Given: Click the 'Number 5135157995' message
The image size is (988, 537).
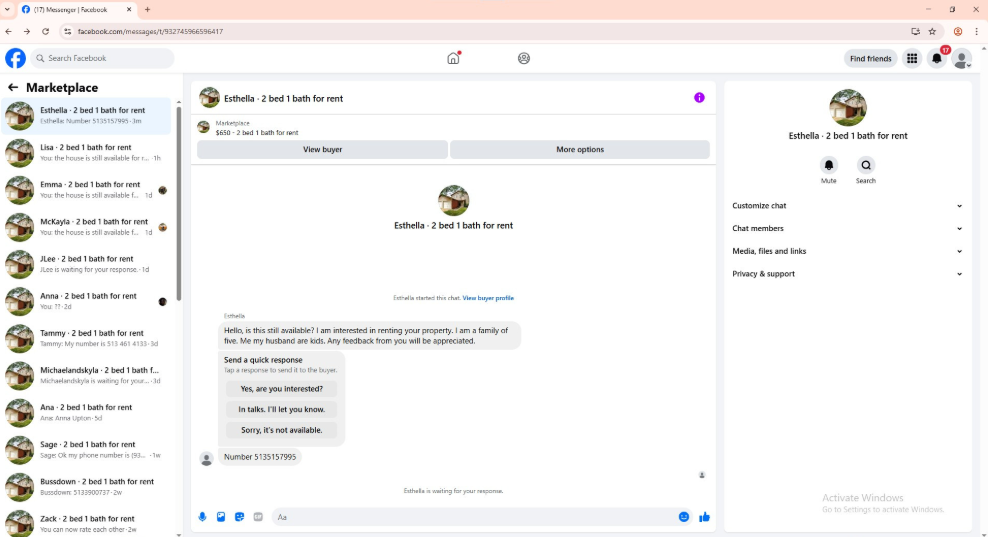Looking at the screenshot, I should [260, 457].
